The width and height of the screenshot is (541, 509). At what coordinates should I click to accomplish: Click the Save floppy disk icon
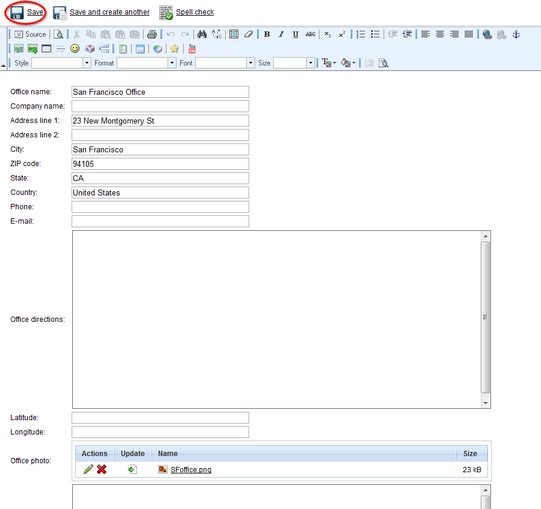(x=17, y=12)
